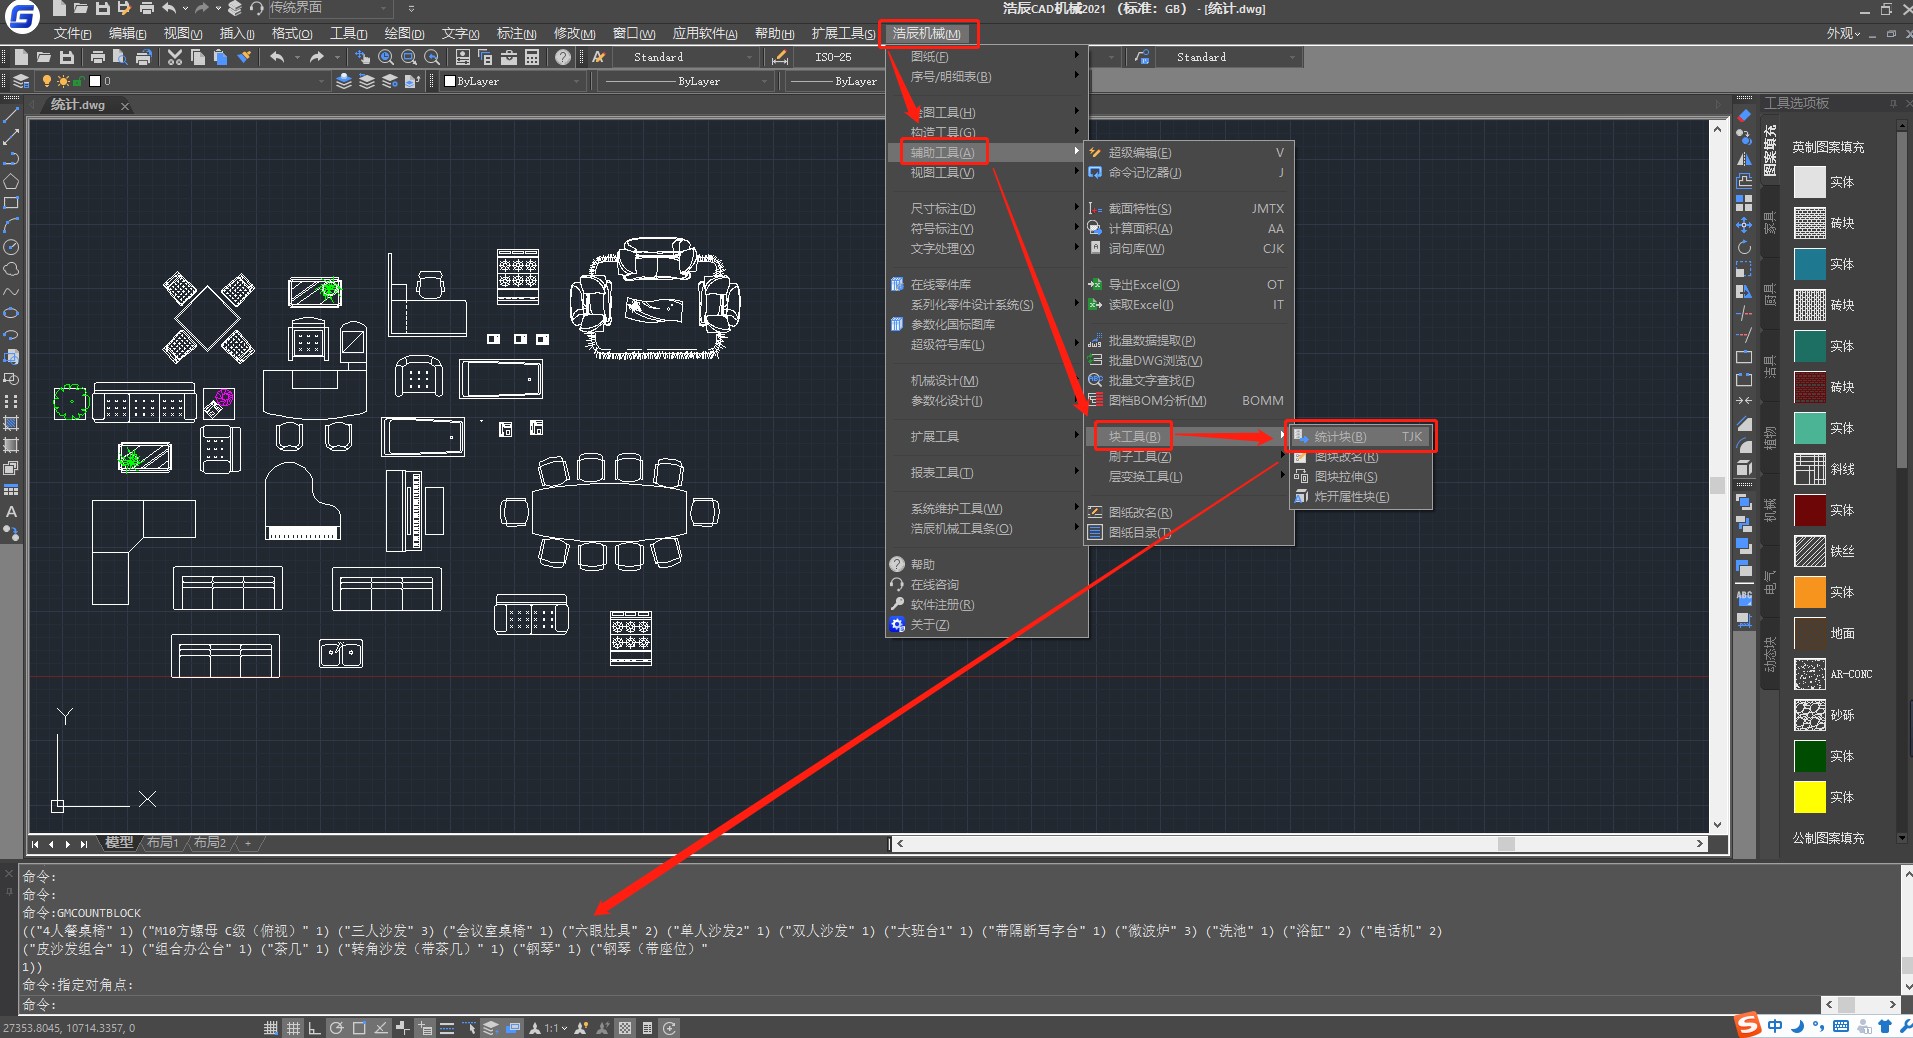This screenshot has height=1038, width=1913.
Task: Click the New file icon in the toolbar
Action: 21,57
